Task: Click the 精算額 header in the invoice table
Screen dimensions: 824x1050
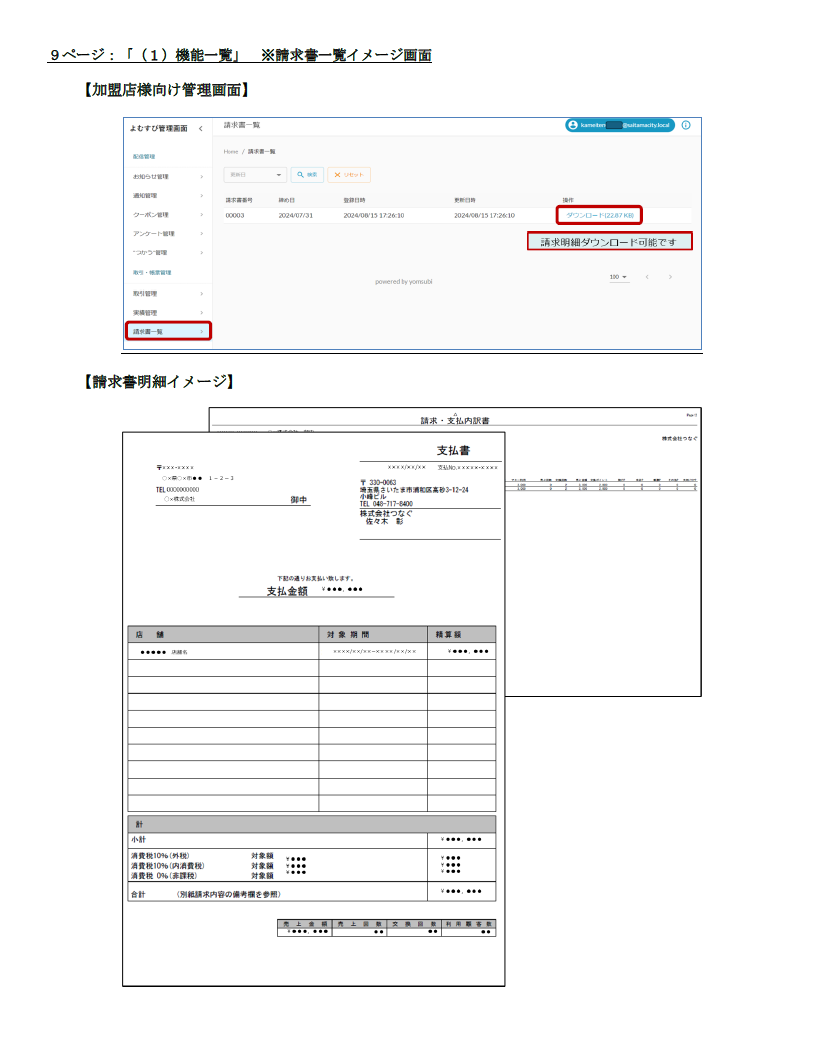Action: [448, 635]
